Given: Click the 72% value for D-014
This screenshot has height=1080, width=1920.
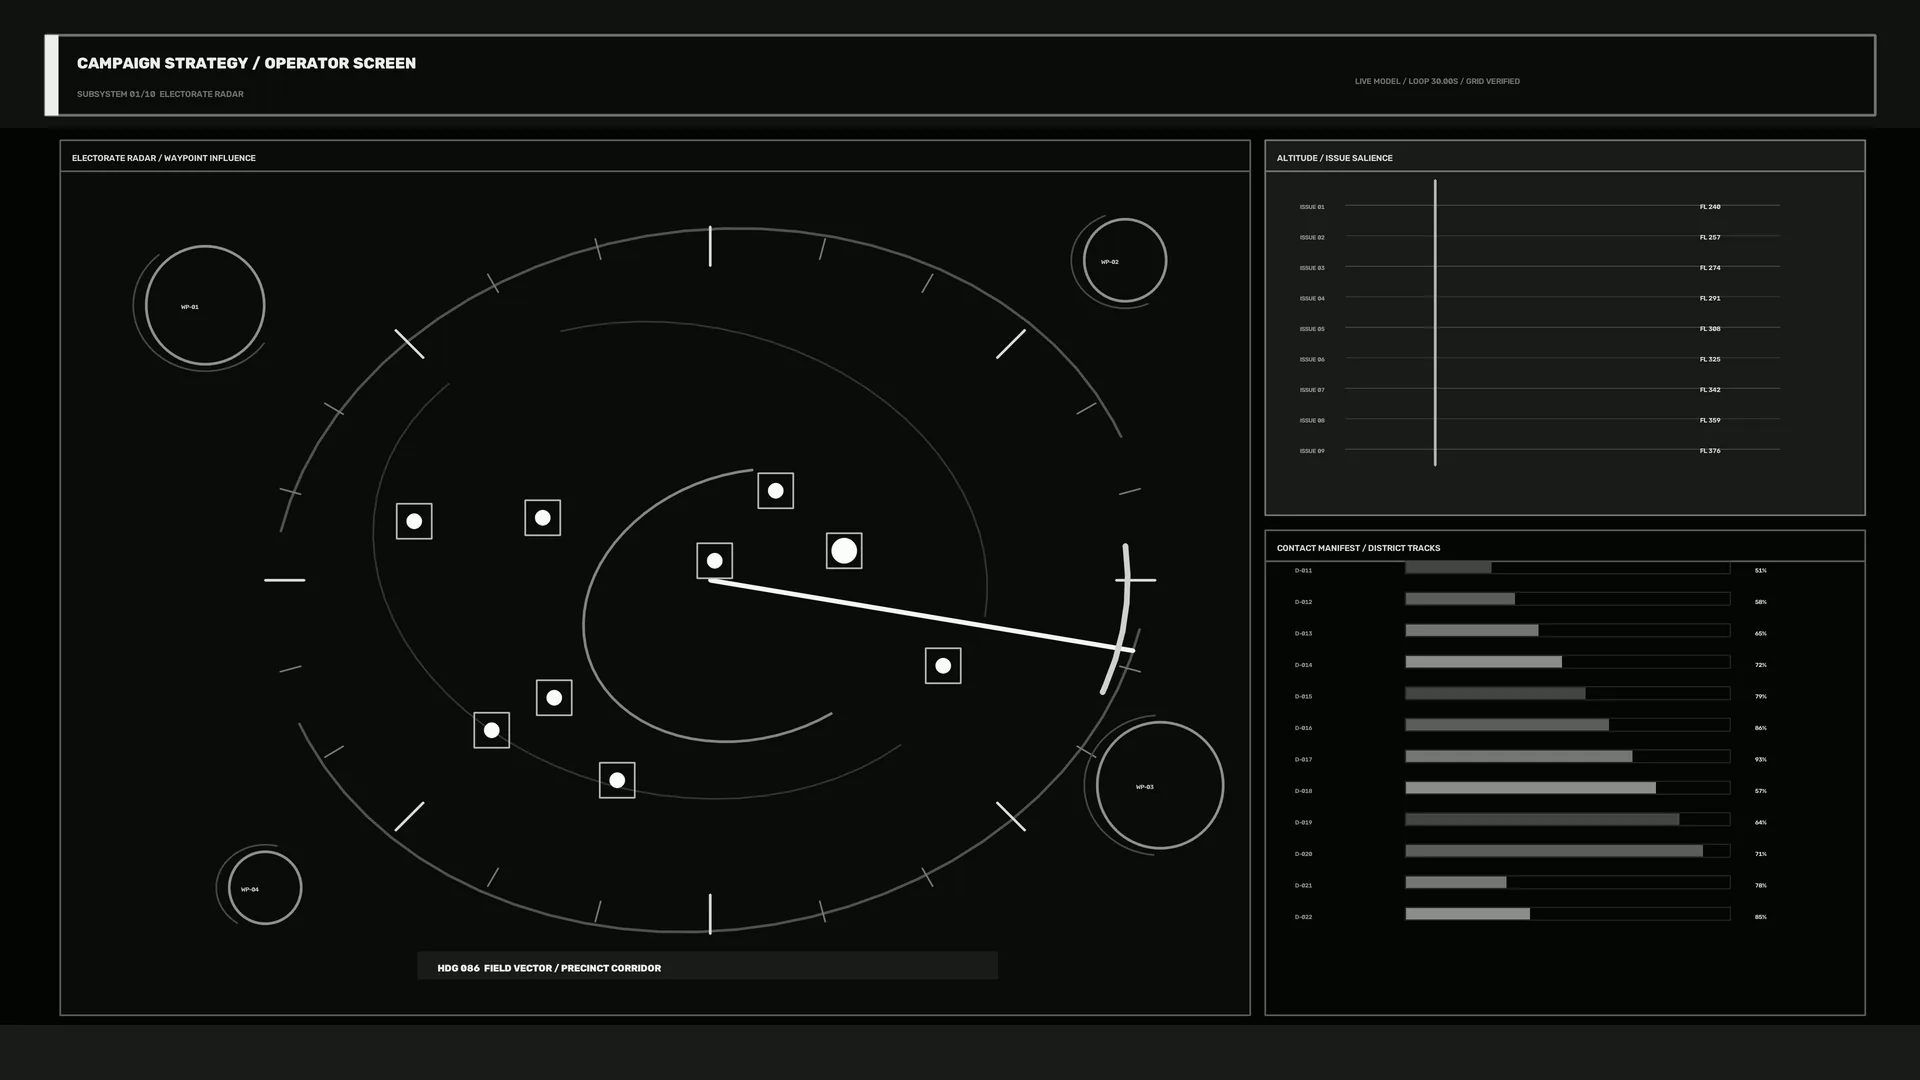Looking at the screenshot, I should (x=1760, y=665).
